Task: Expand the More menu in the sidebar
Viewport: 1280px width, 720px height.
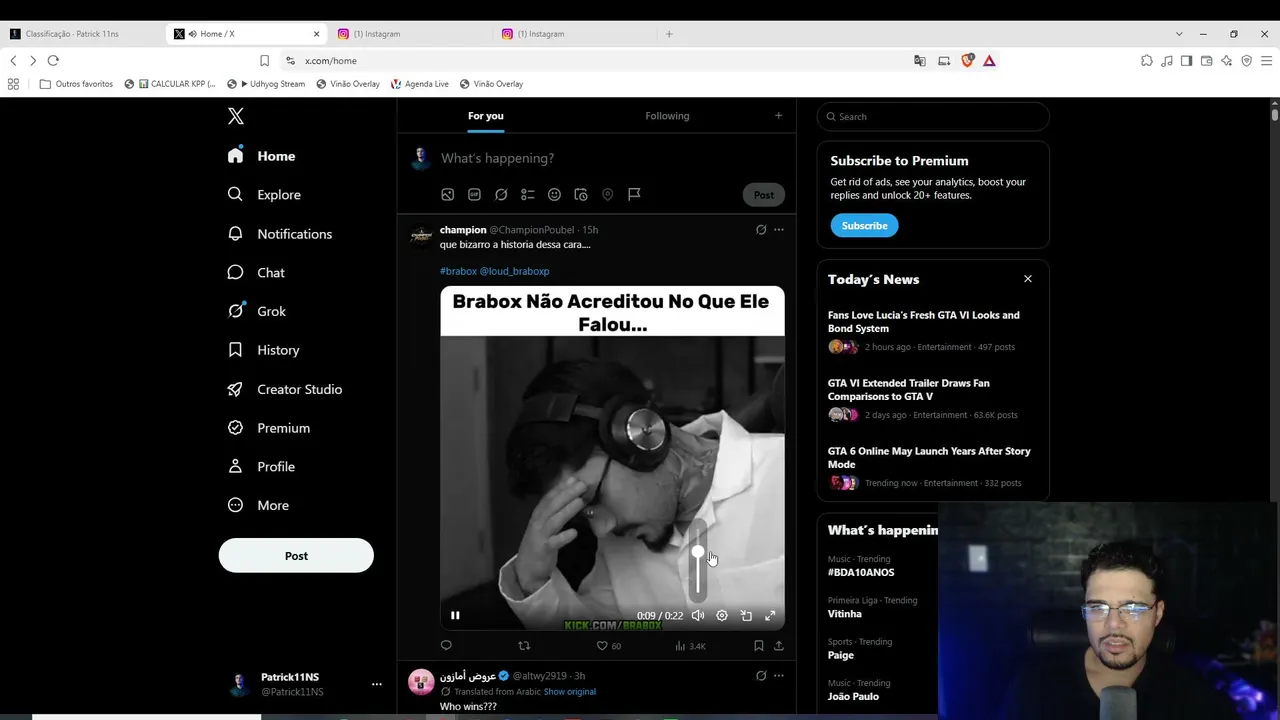Action: click(257, 506)
